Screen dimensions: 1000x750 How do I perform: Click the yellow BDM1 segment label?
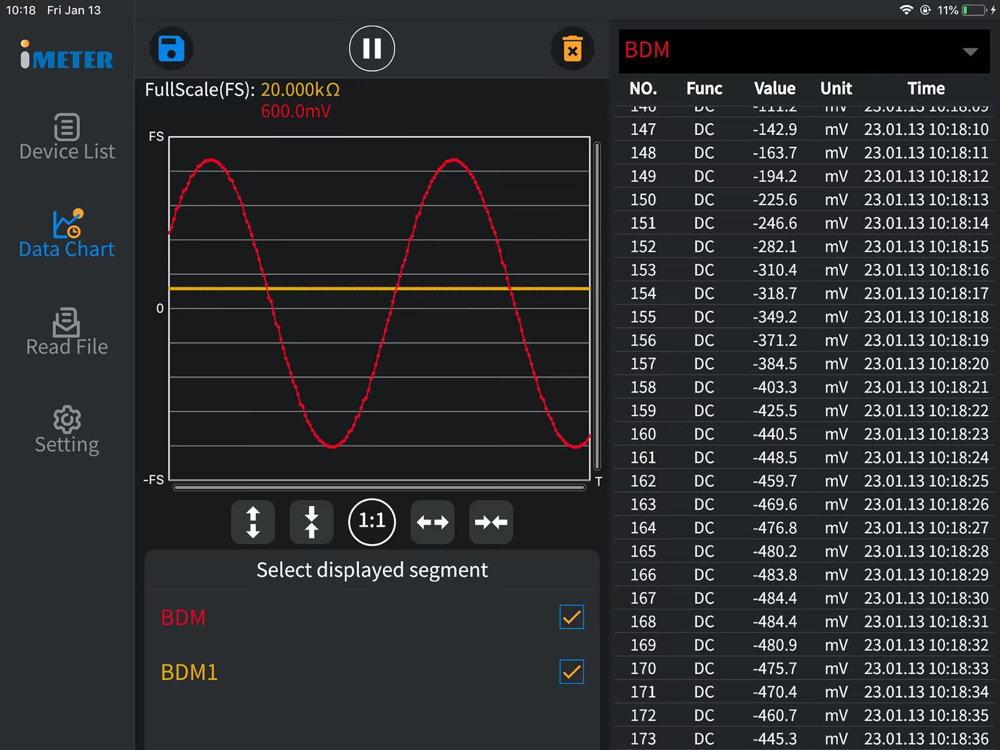(189, 672)
